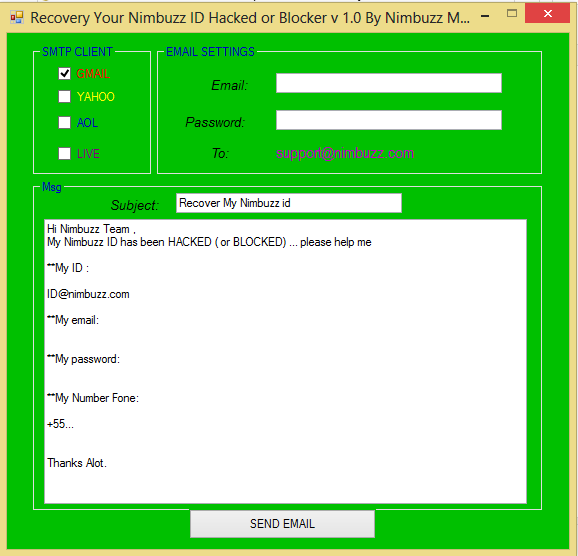Place cursor on 'ID@nimbuzz.com' line
Viewport: 578px width, 556px height.
point(88,294)
